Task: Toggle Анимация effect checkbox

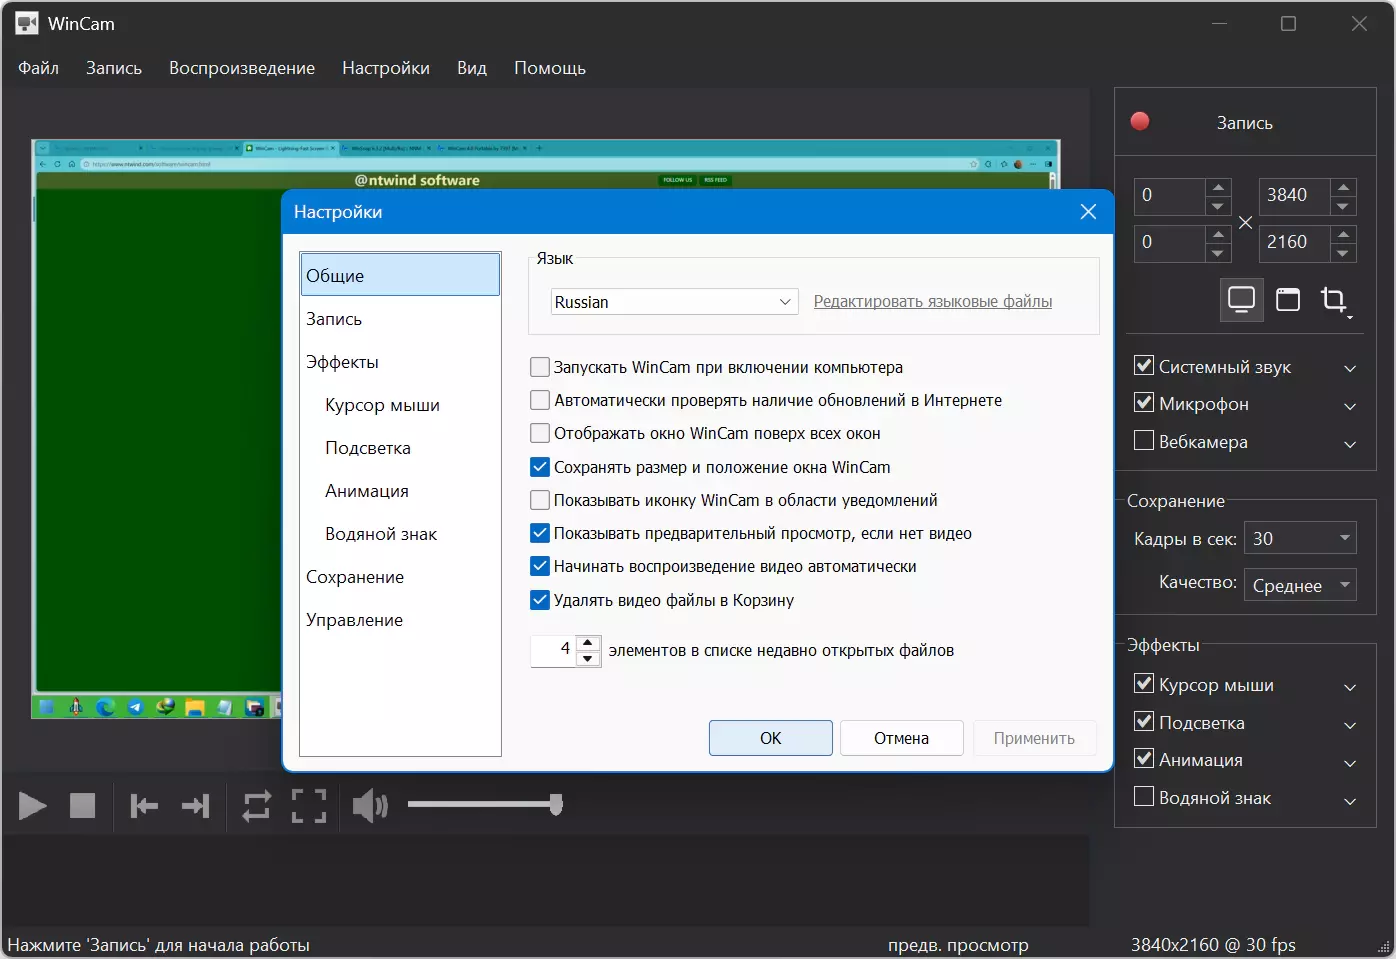Action: 1144,758
